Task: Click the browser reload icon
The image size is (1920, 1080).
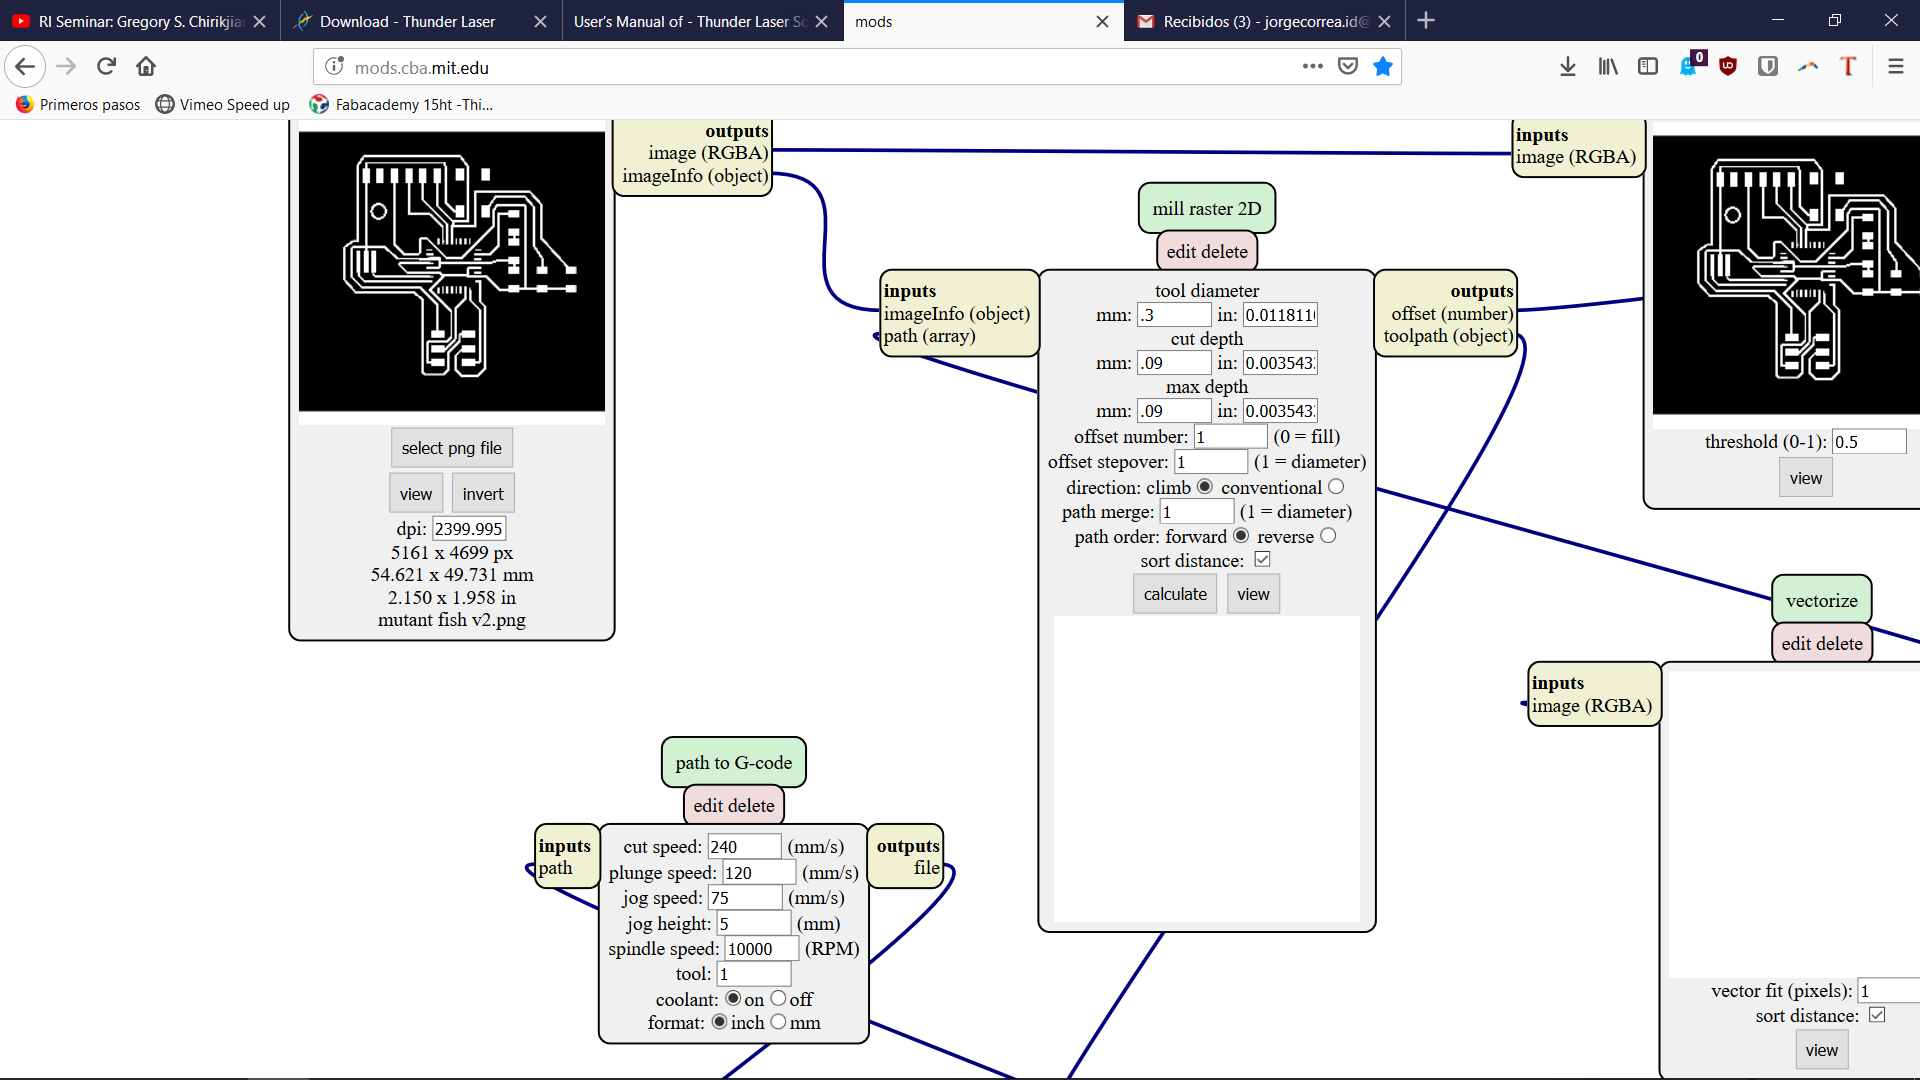Action: (x=106, y=67)
